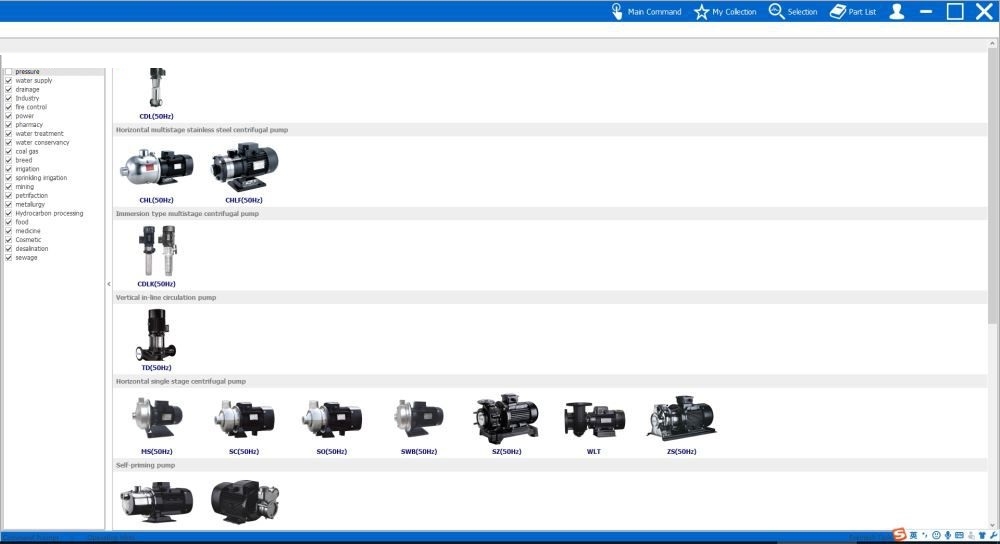Enable the pressure checkbox

pos(9,72)
